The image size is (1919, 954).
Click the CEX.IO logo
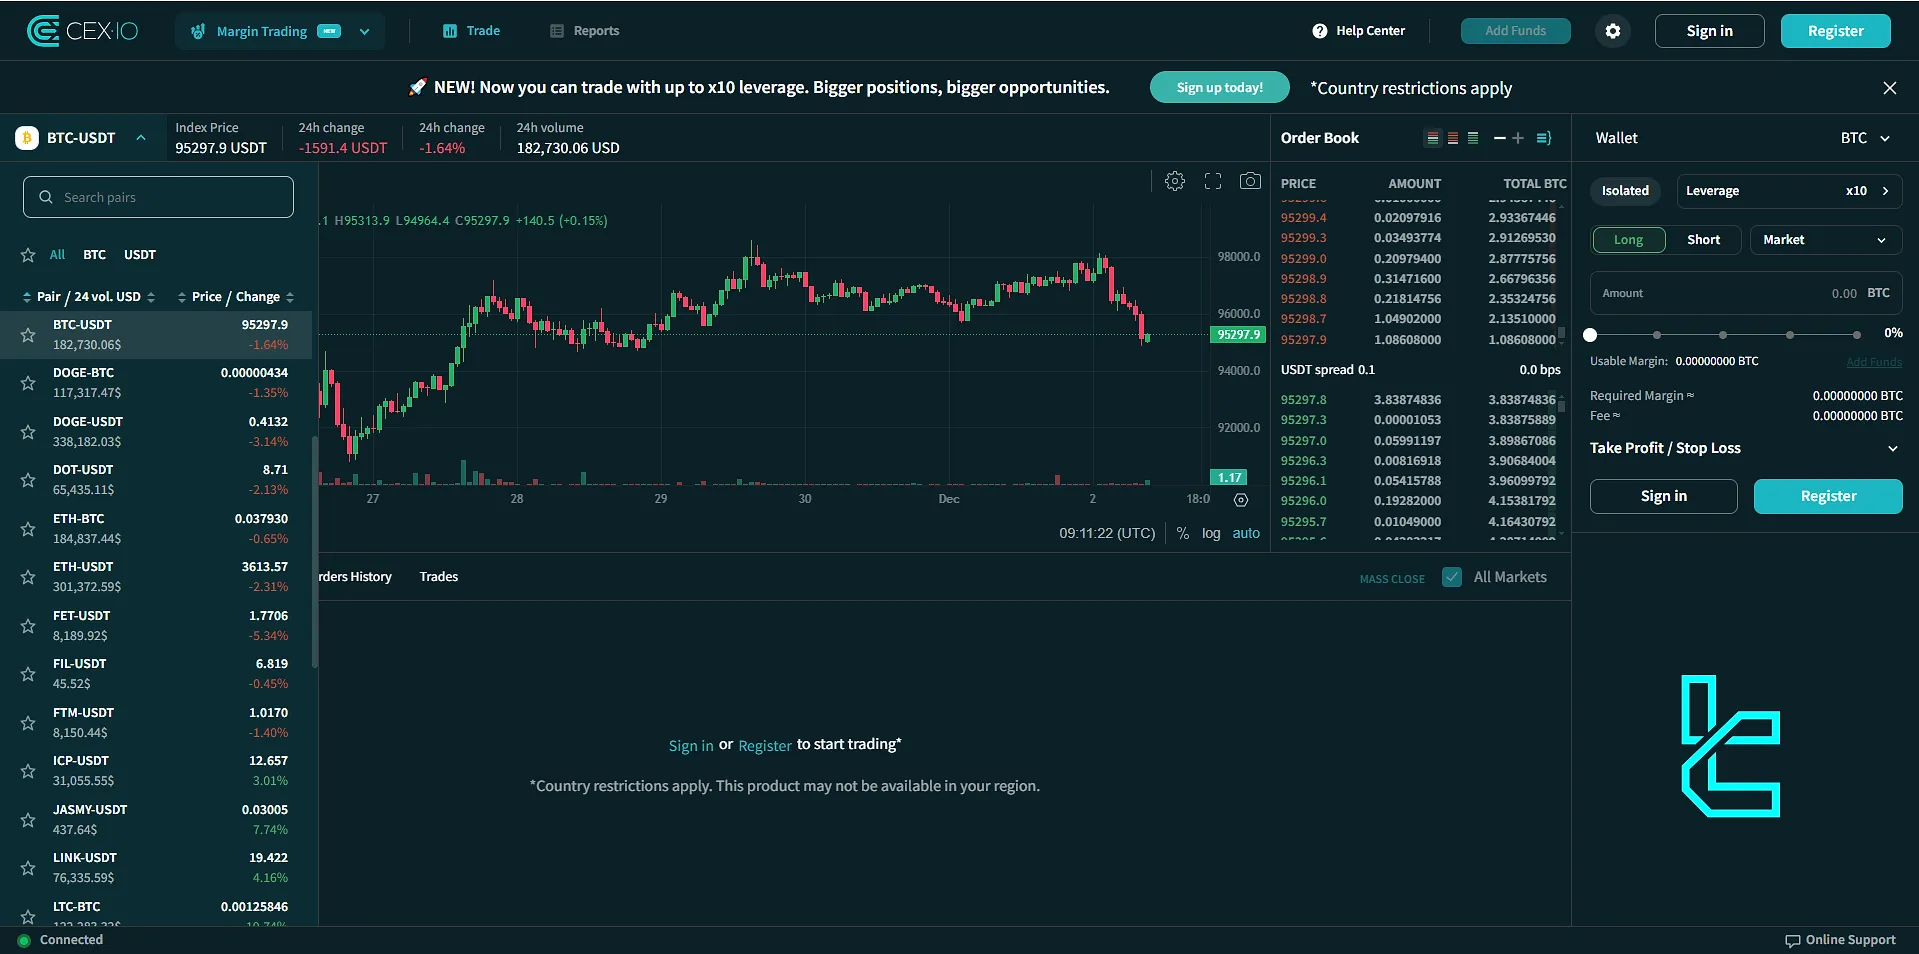tap(82, 31)
